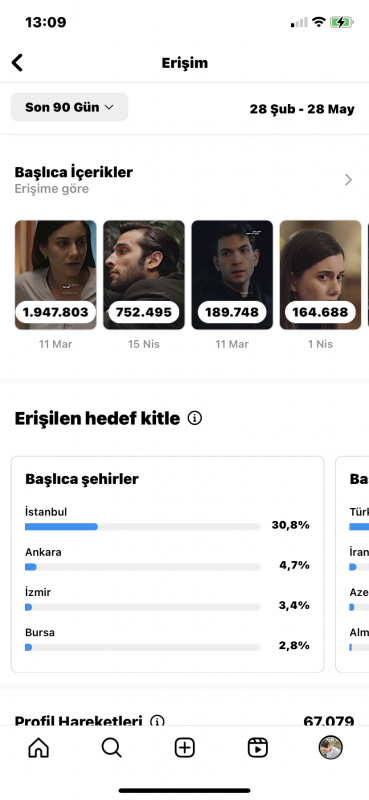The image size is (369, 800).
Task: Tap the İstanbul percentage bar
Action: coord(142,527)
